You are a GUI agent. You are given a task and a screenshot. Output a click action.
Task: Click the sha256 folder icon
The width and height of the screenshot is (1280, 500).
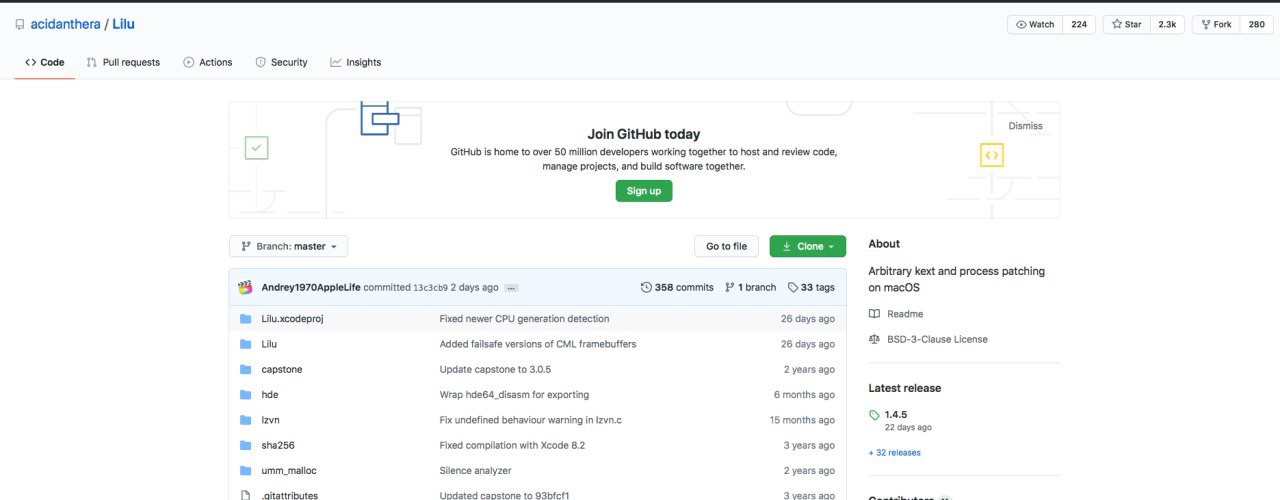tap(245, 445)
